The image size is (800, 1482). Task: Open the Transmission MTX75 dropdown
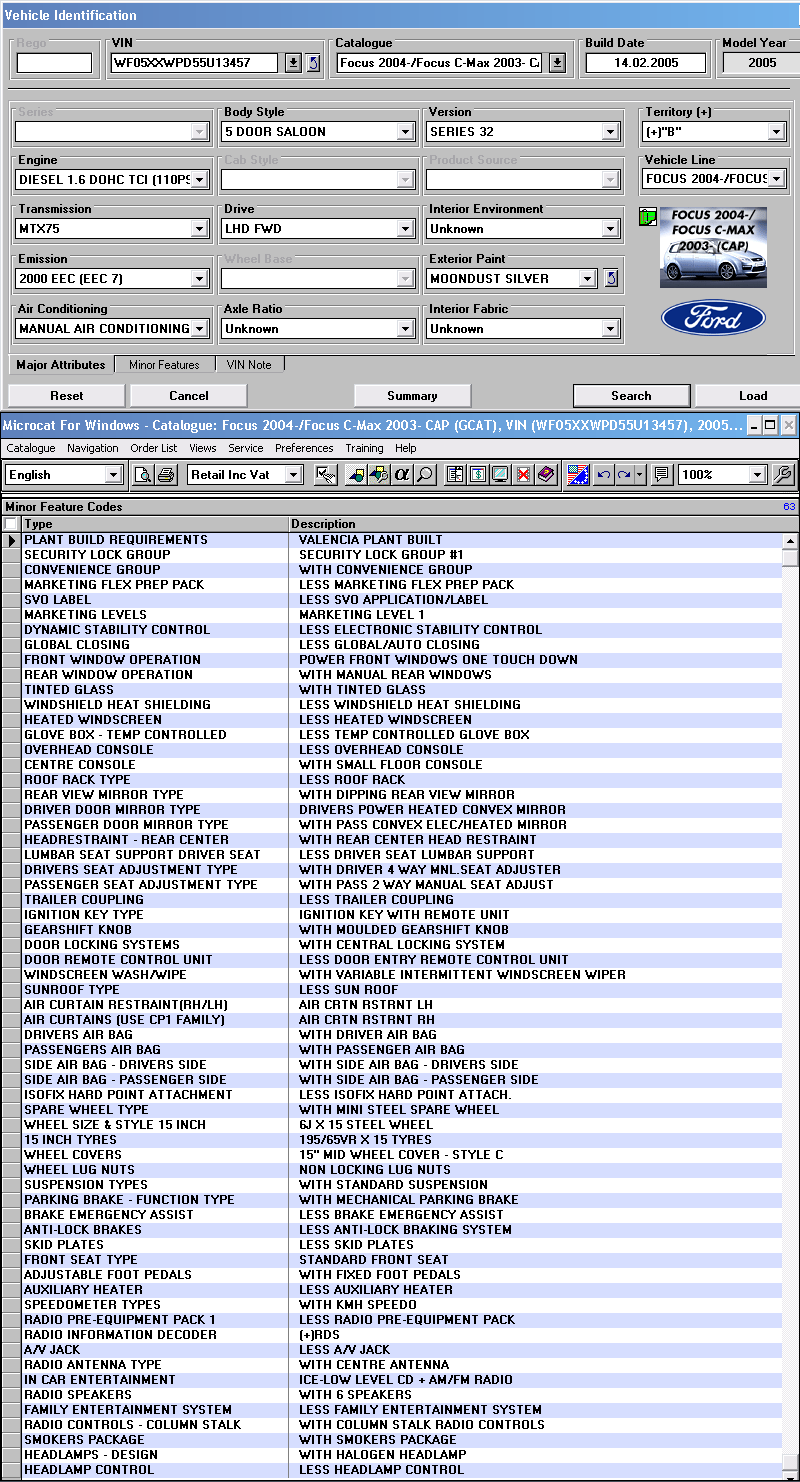tap(199, 229)
